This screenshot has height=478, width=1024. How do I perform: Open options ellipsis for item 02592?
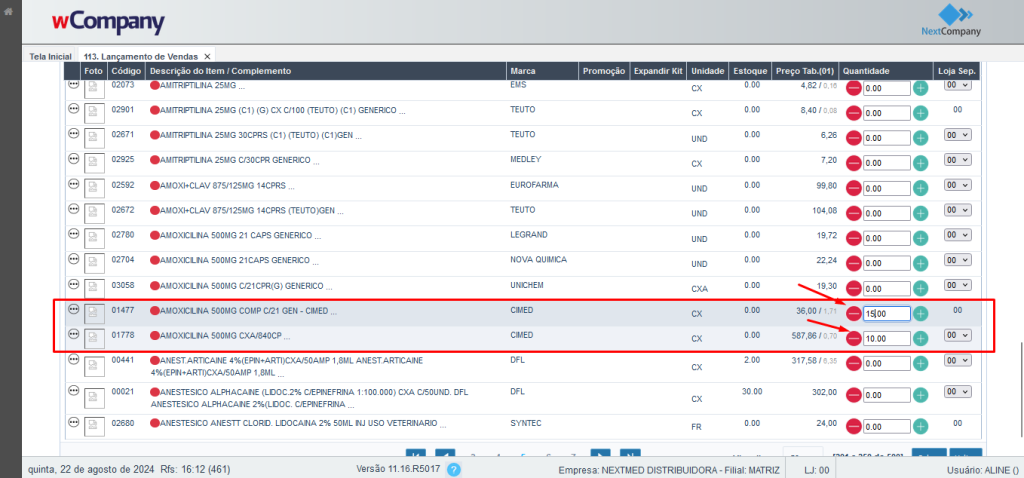tap(73, 185)
